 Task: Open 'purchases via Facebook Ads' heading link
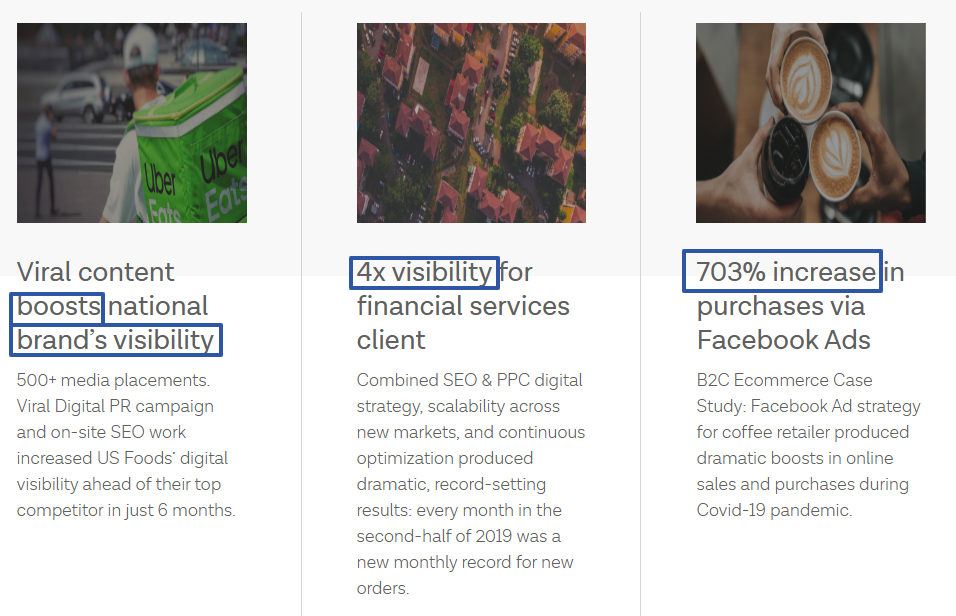click(783, 323)
